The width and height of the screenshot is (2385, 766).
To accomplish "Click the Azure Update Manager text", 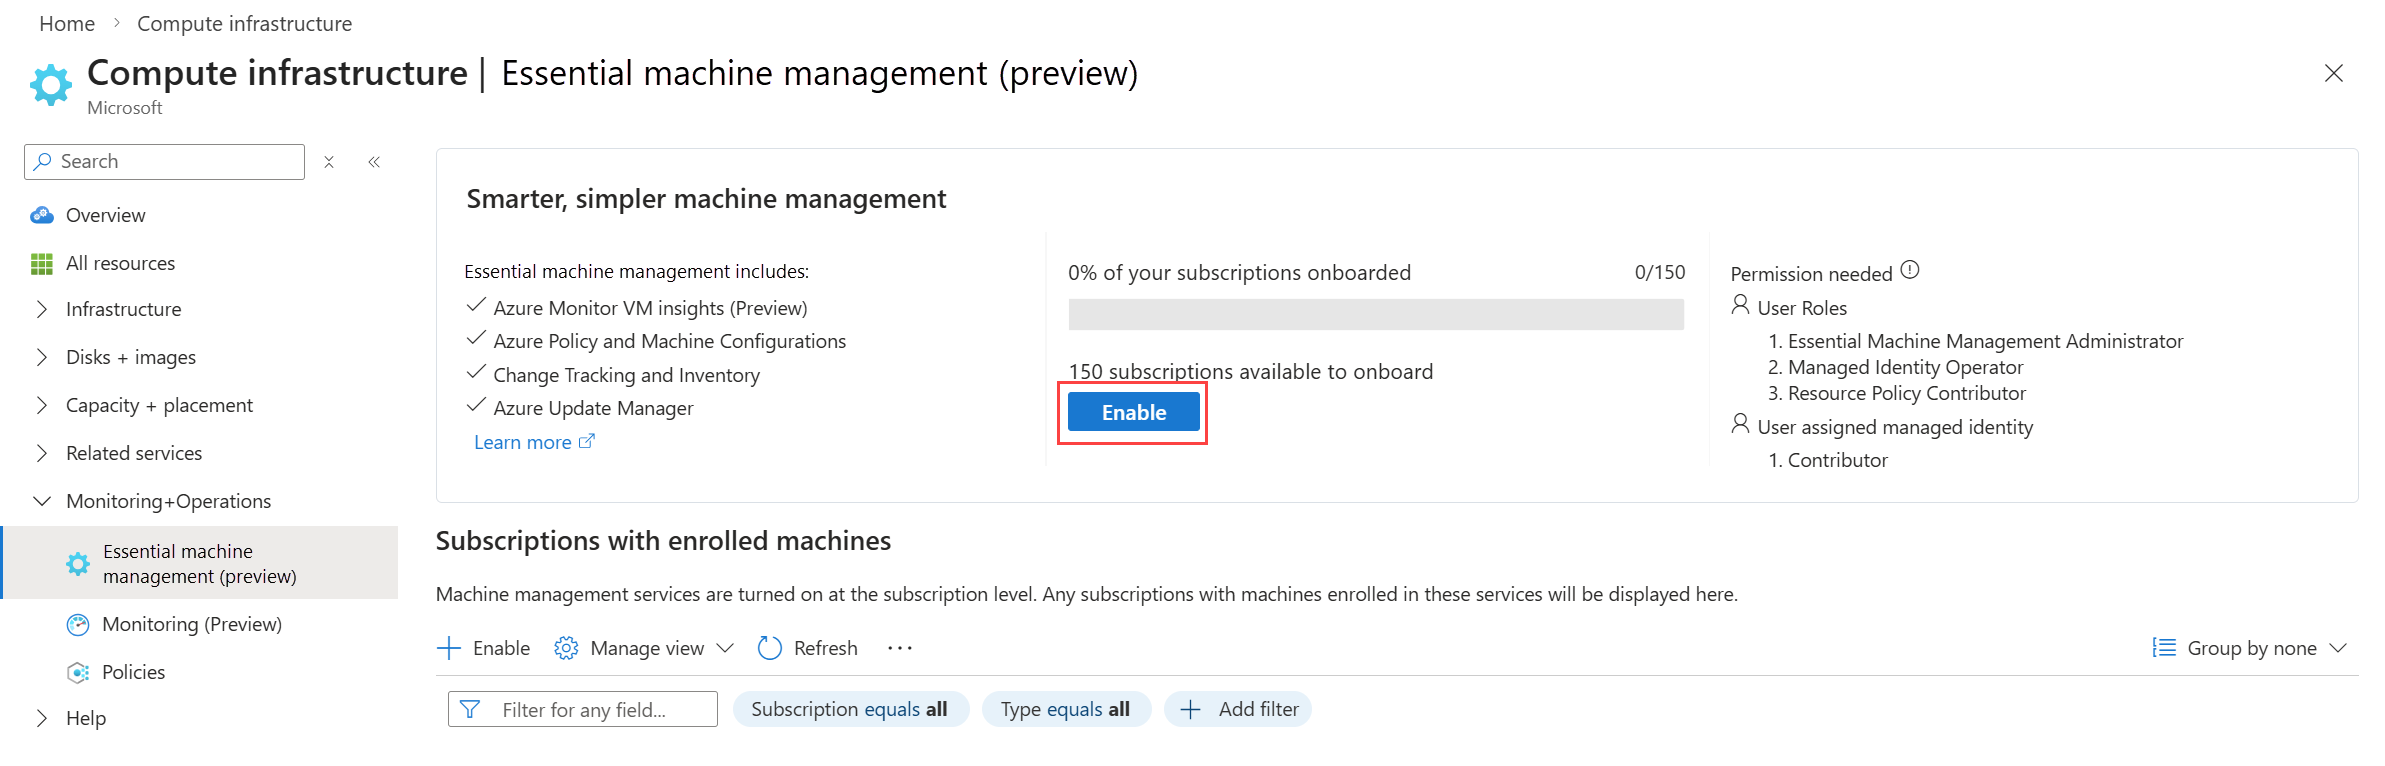I will [593, 408].
